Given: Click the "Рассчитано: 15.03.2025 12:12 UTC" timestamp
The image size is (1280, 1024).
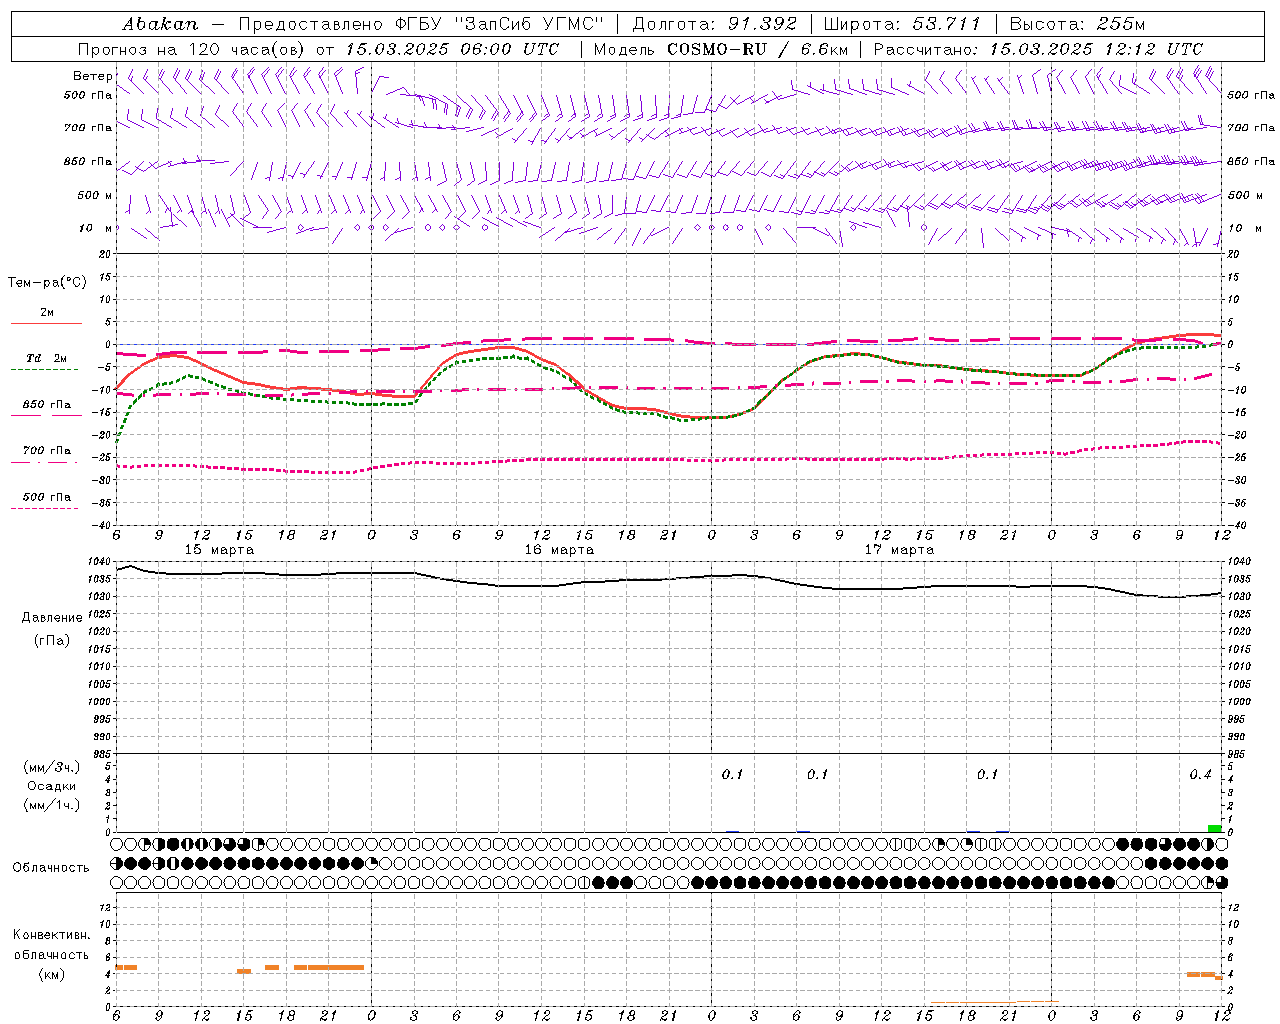Looking at the screenshot, I should pos(1038,49).
